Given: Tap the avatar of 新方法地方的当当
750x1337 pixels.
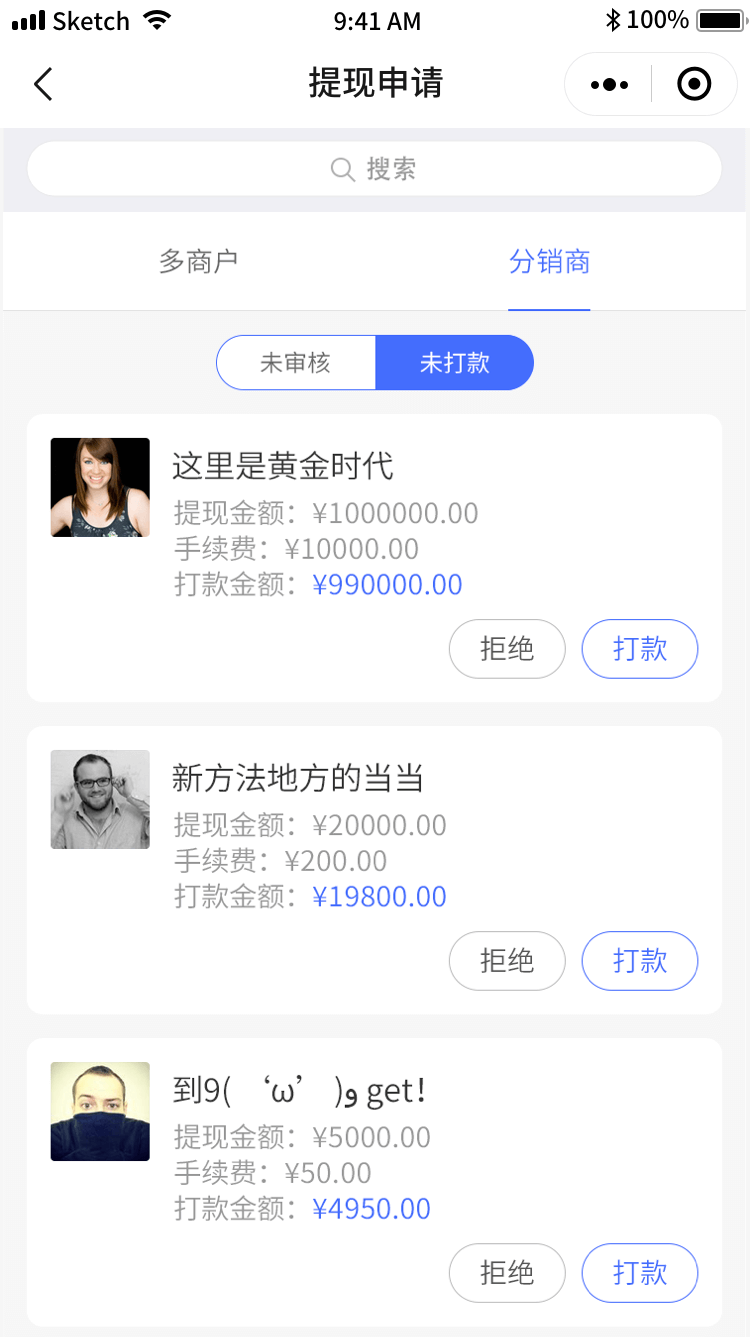Looking at the screenshot, I should pos(100,799).
